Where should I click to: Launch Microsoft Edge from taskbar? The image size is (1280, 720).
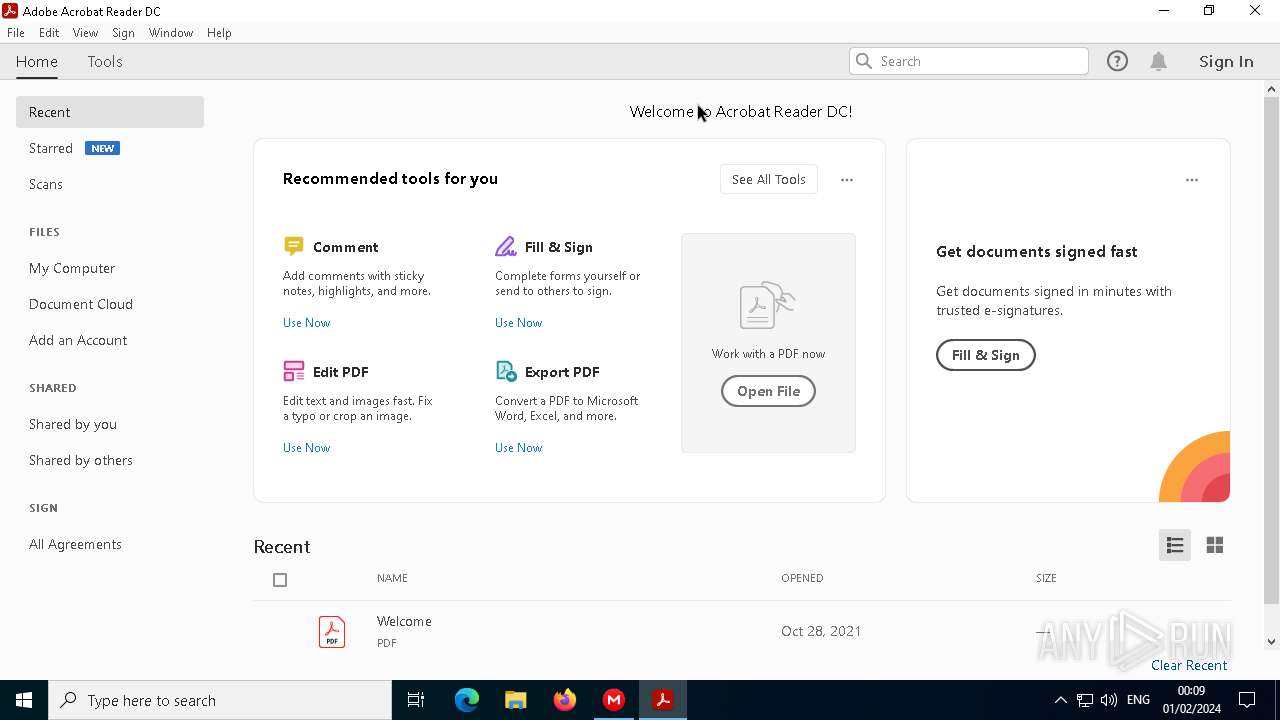click(x=467, y=700)
